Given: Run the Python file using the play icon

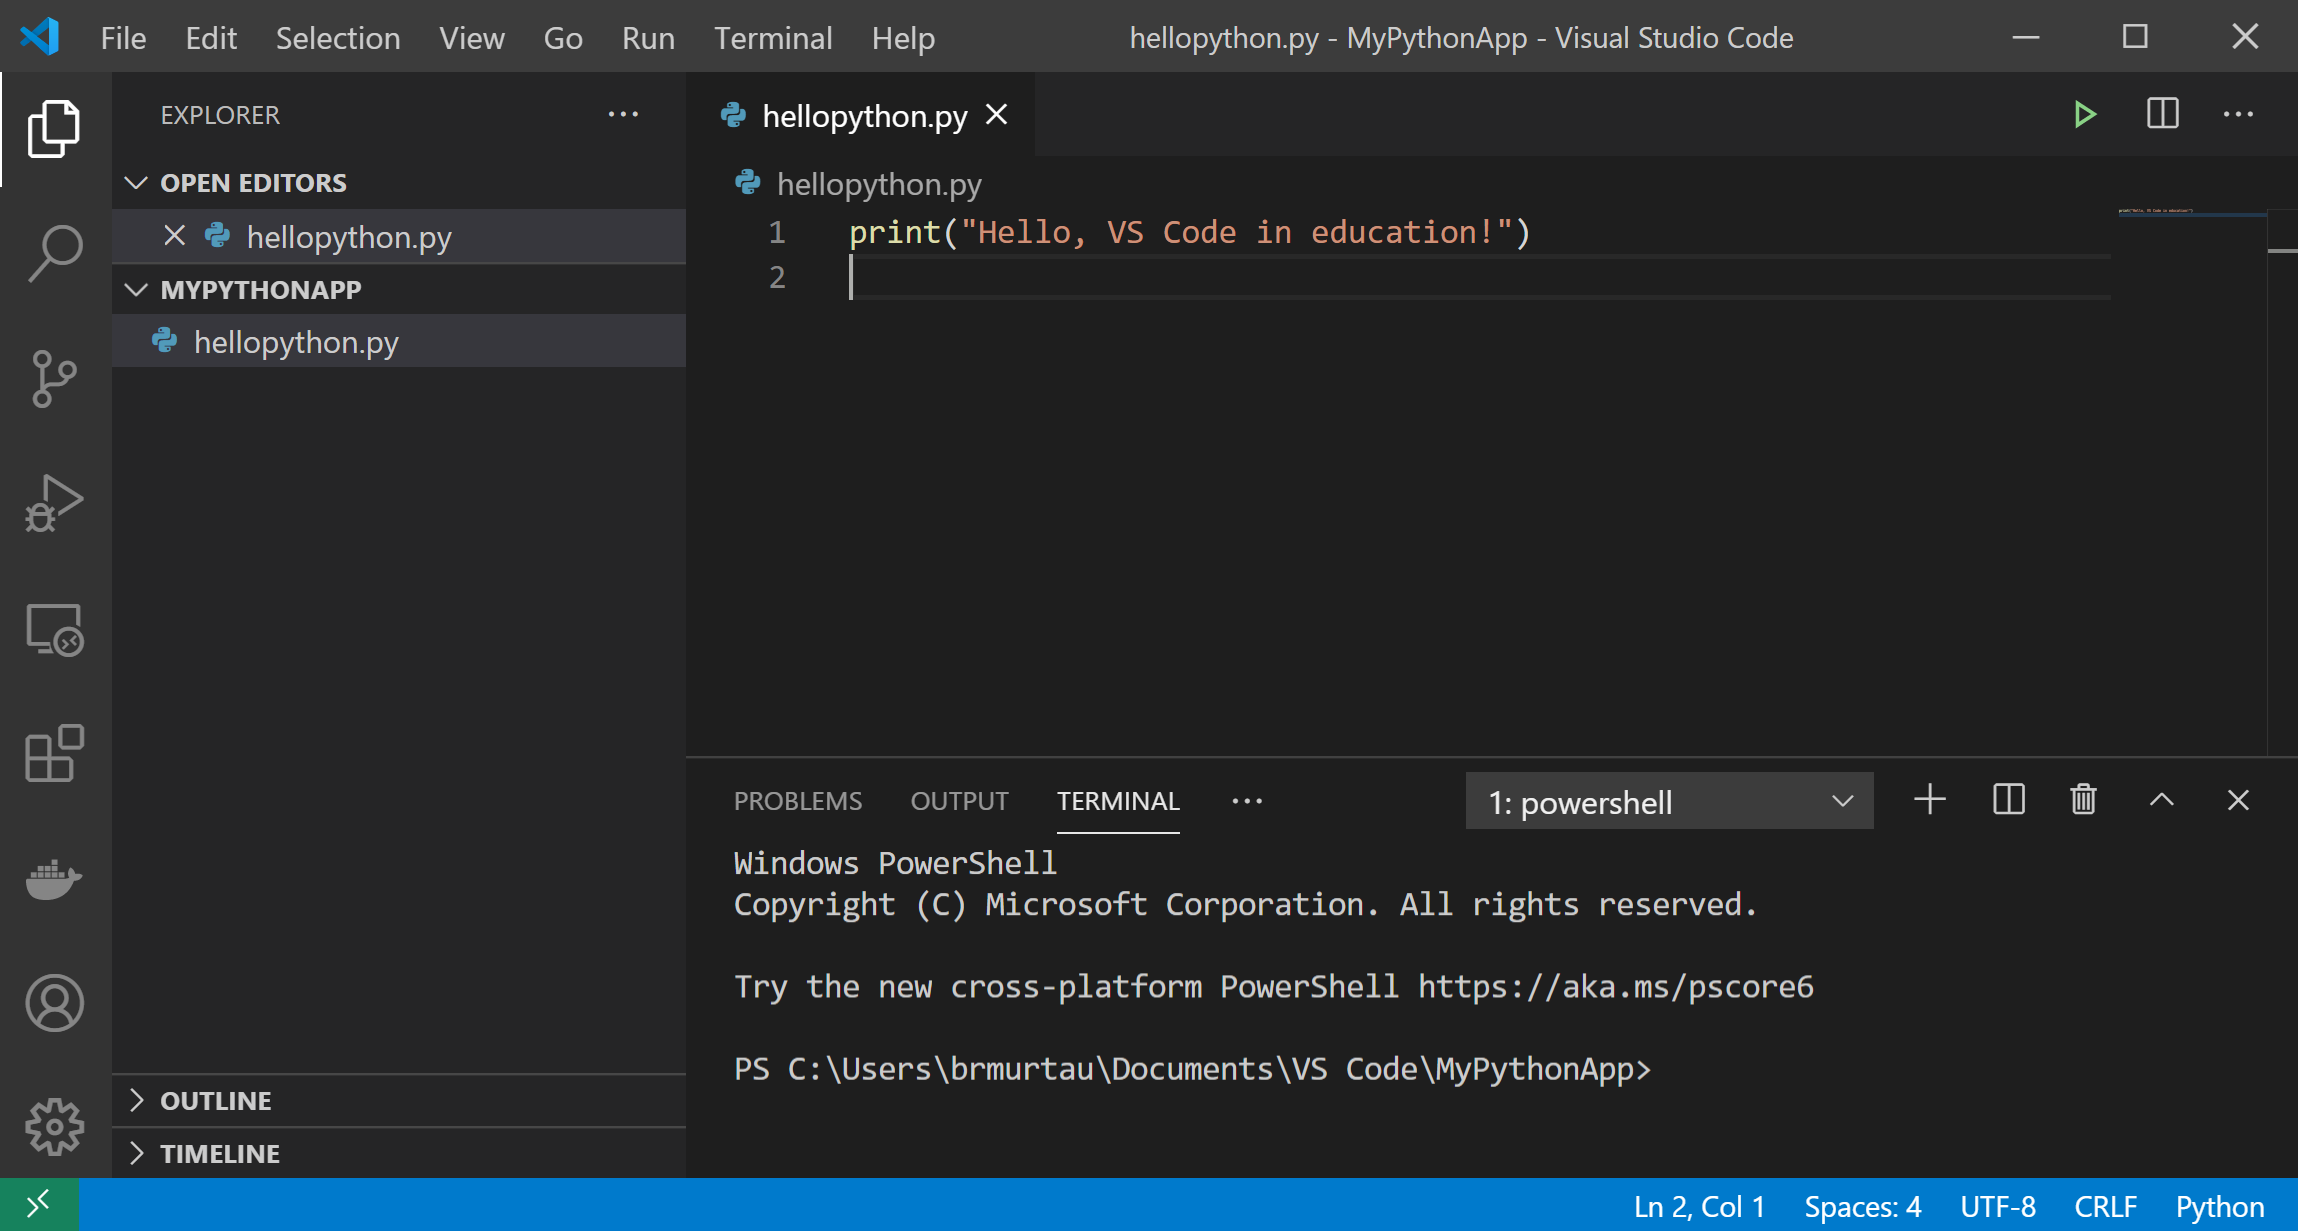Looking at the screenshot, I should coord(2085,114).
